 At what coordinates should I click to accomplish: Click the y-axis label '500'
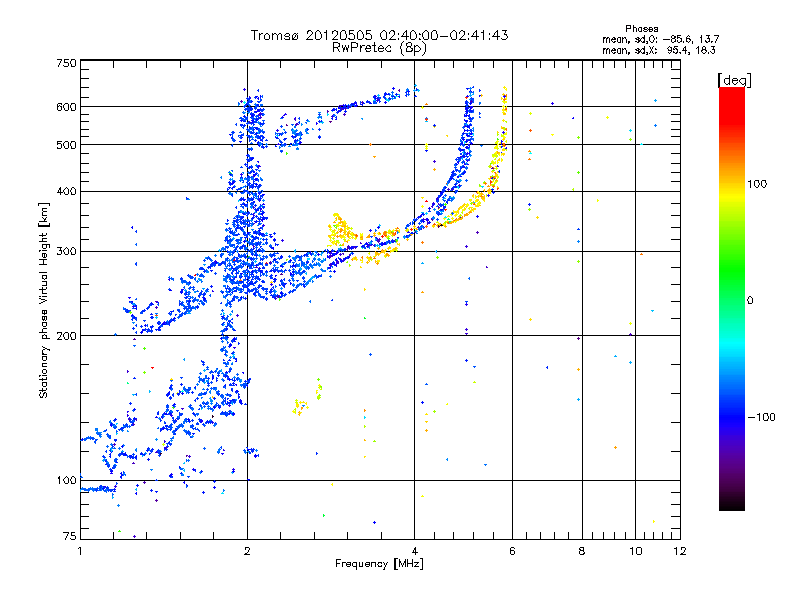pos(66,145)
